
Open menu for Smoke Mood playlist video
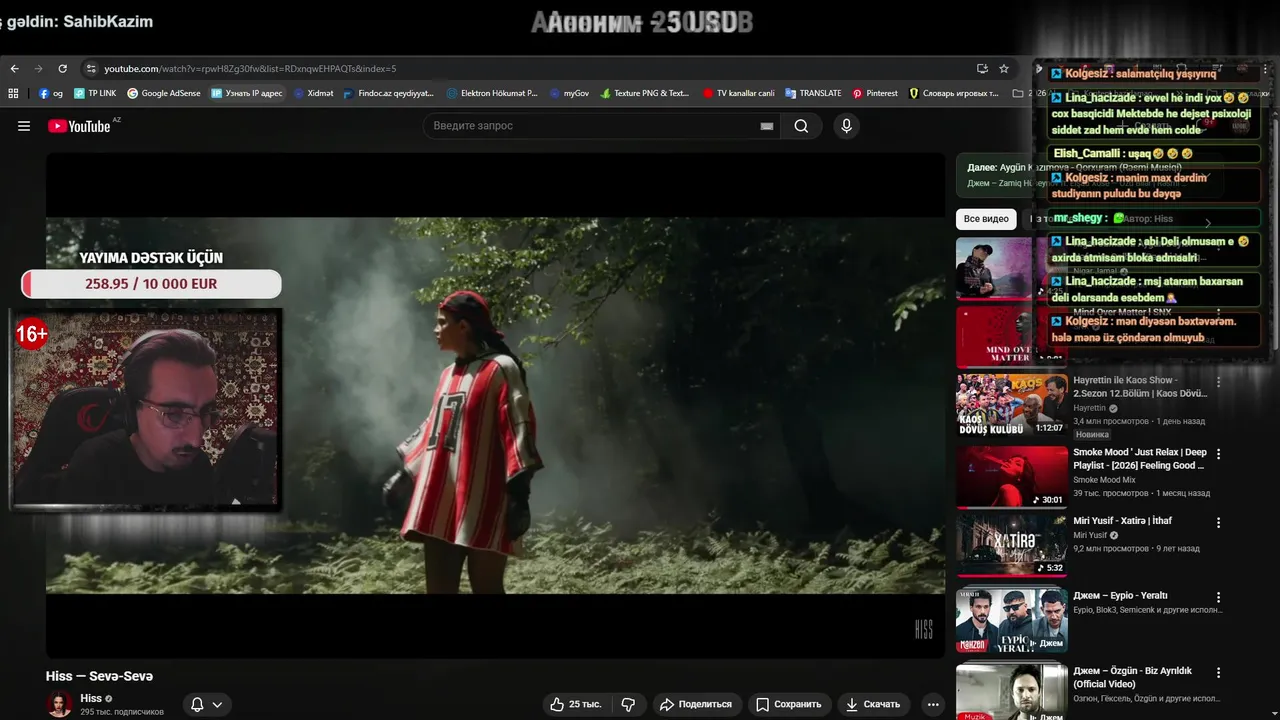point(1218,454)
